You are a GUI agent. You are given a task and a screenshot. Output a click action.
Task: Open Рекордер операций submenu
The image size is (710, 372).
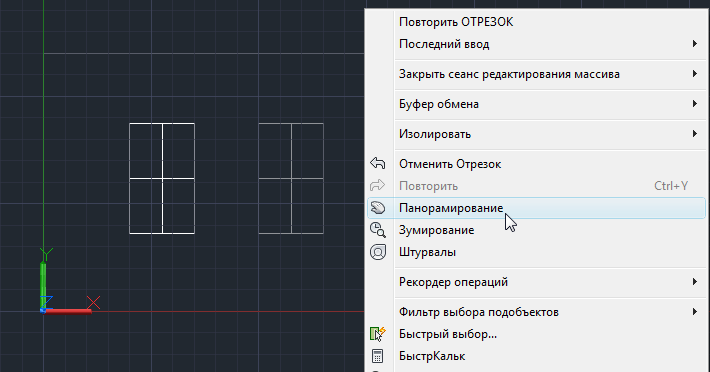click(x=536, y=282)
